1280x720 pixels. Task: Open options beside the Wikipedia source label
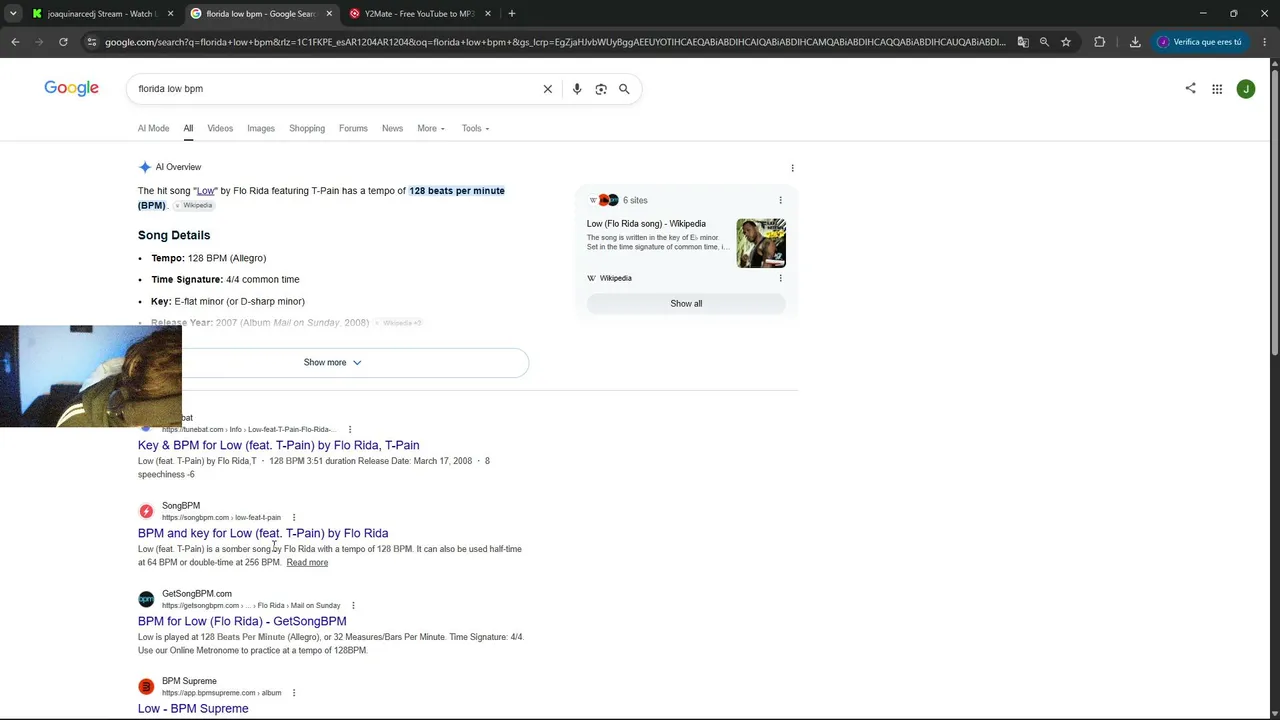(x=781, y=278)
